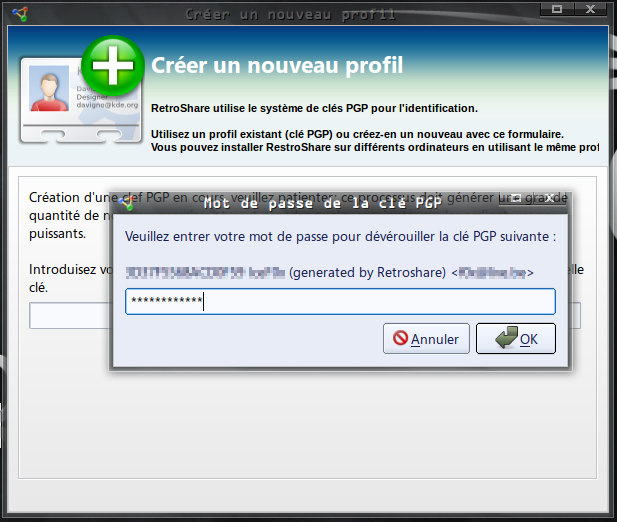
Task: Click 'Veuillez entrer votre mot de passe' label
Action: (227, 236)
